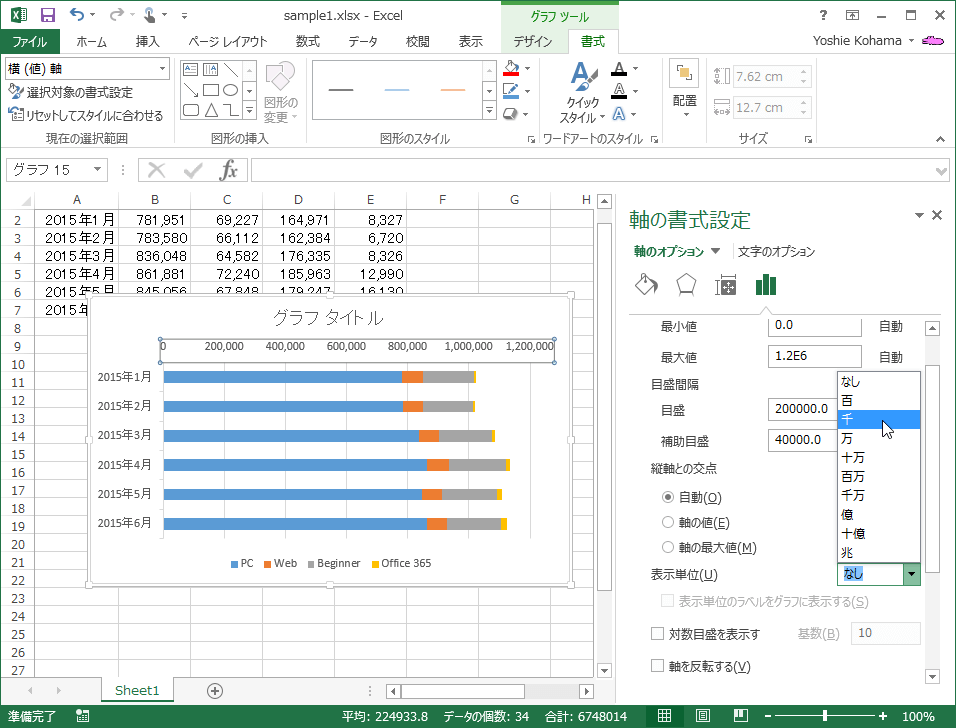956x728 pixels.
Task: Open user account menu Yoshie Kohama
Action: [863, 40]
